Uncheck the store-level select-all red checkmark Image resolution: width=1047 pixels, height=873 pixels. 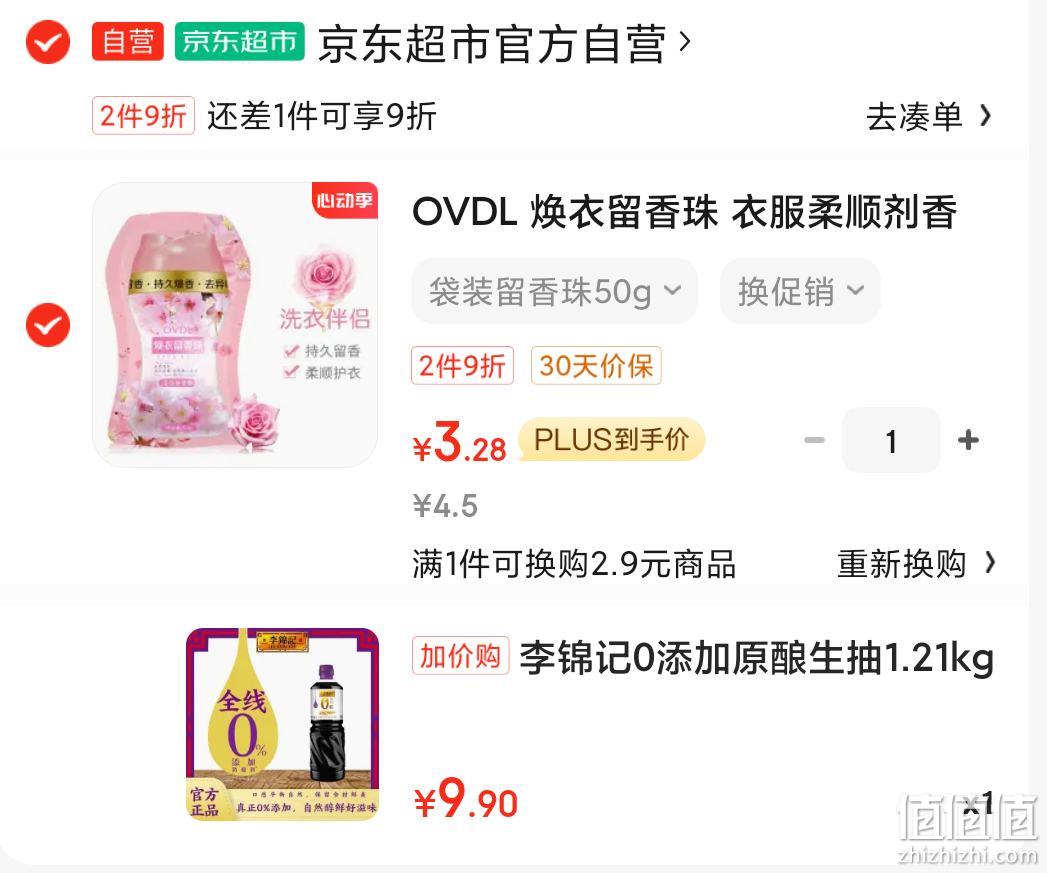47,42
